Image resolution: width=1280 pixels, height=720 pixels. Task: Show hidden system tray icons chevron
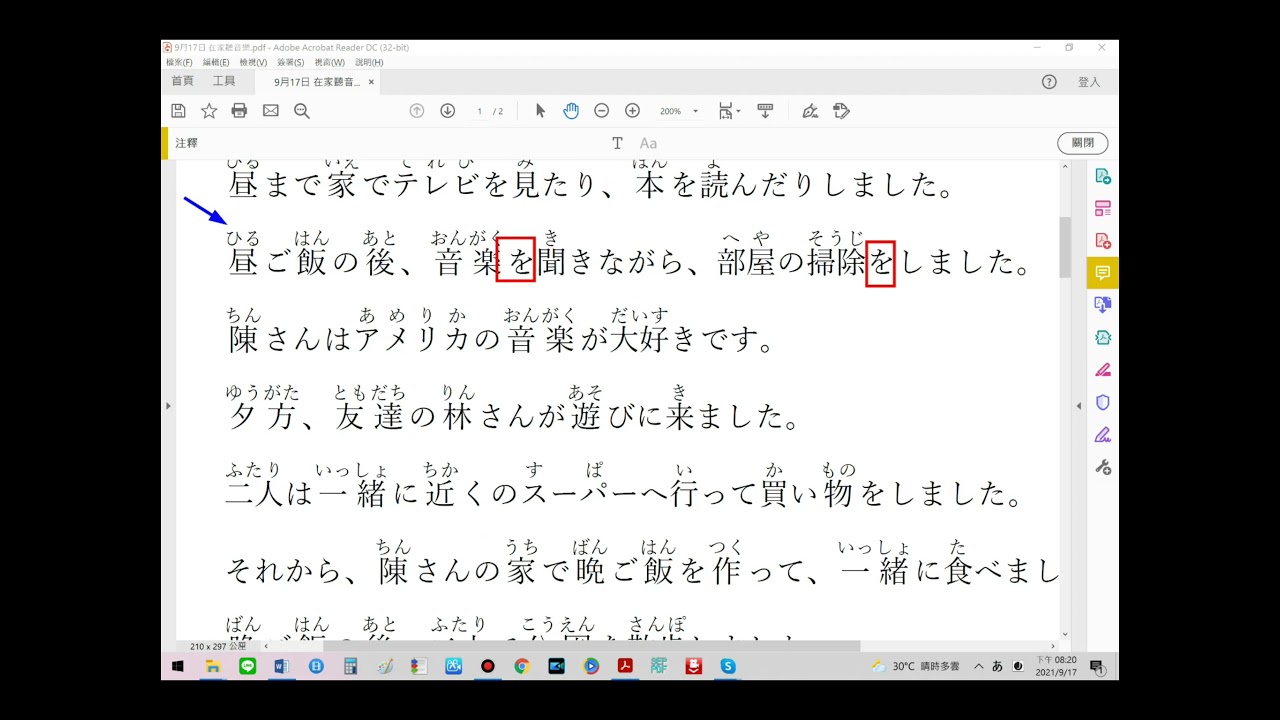click(978, 666)
